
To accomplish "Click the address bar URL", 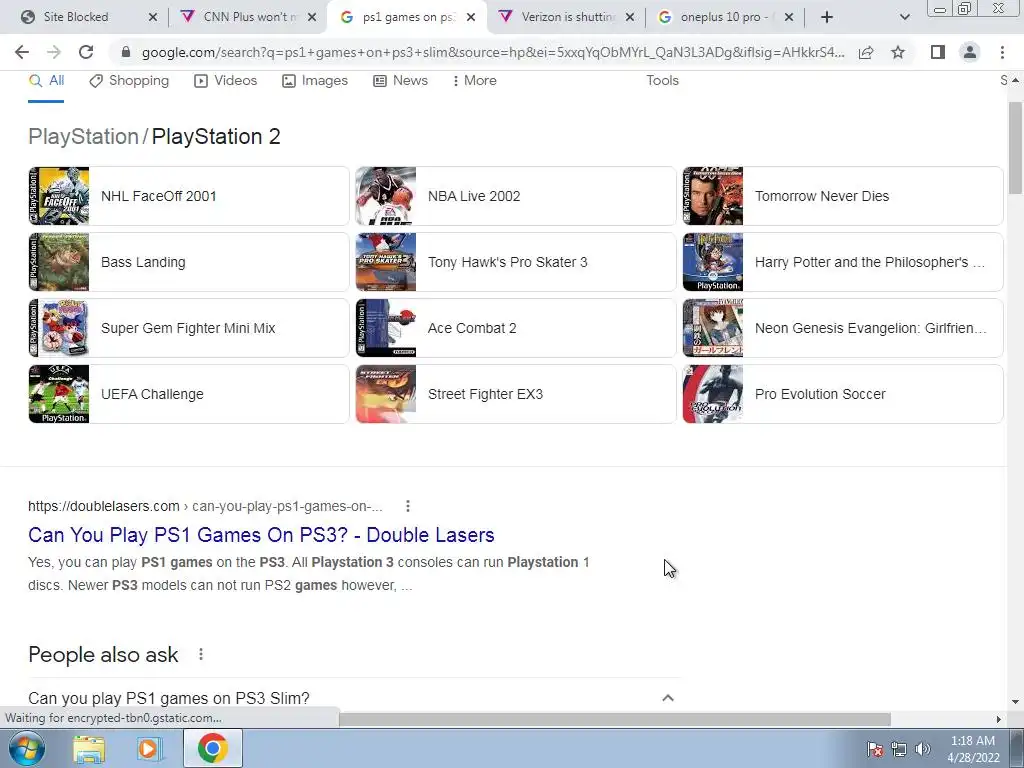I will [493, 52].
